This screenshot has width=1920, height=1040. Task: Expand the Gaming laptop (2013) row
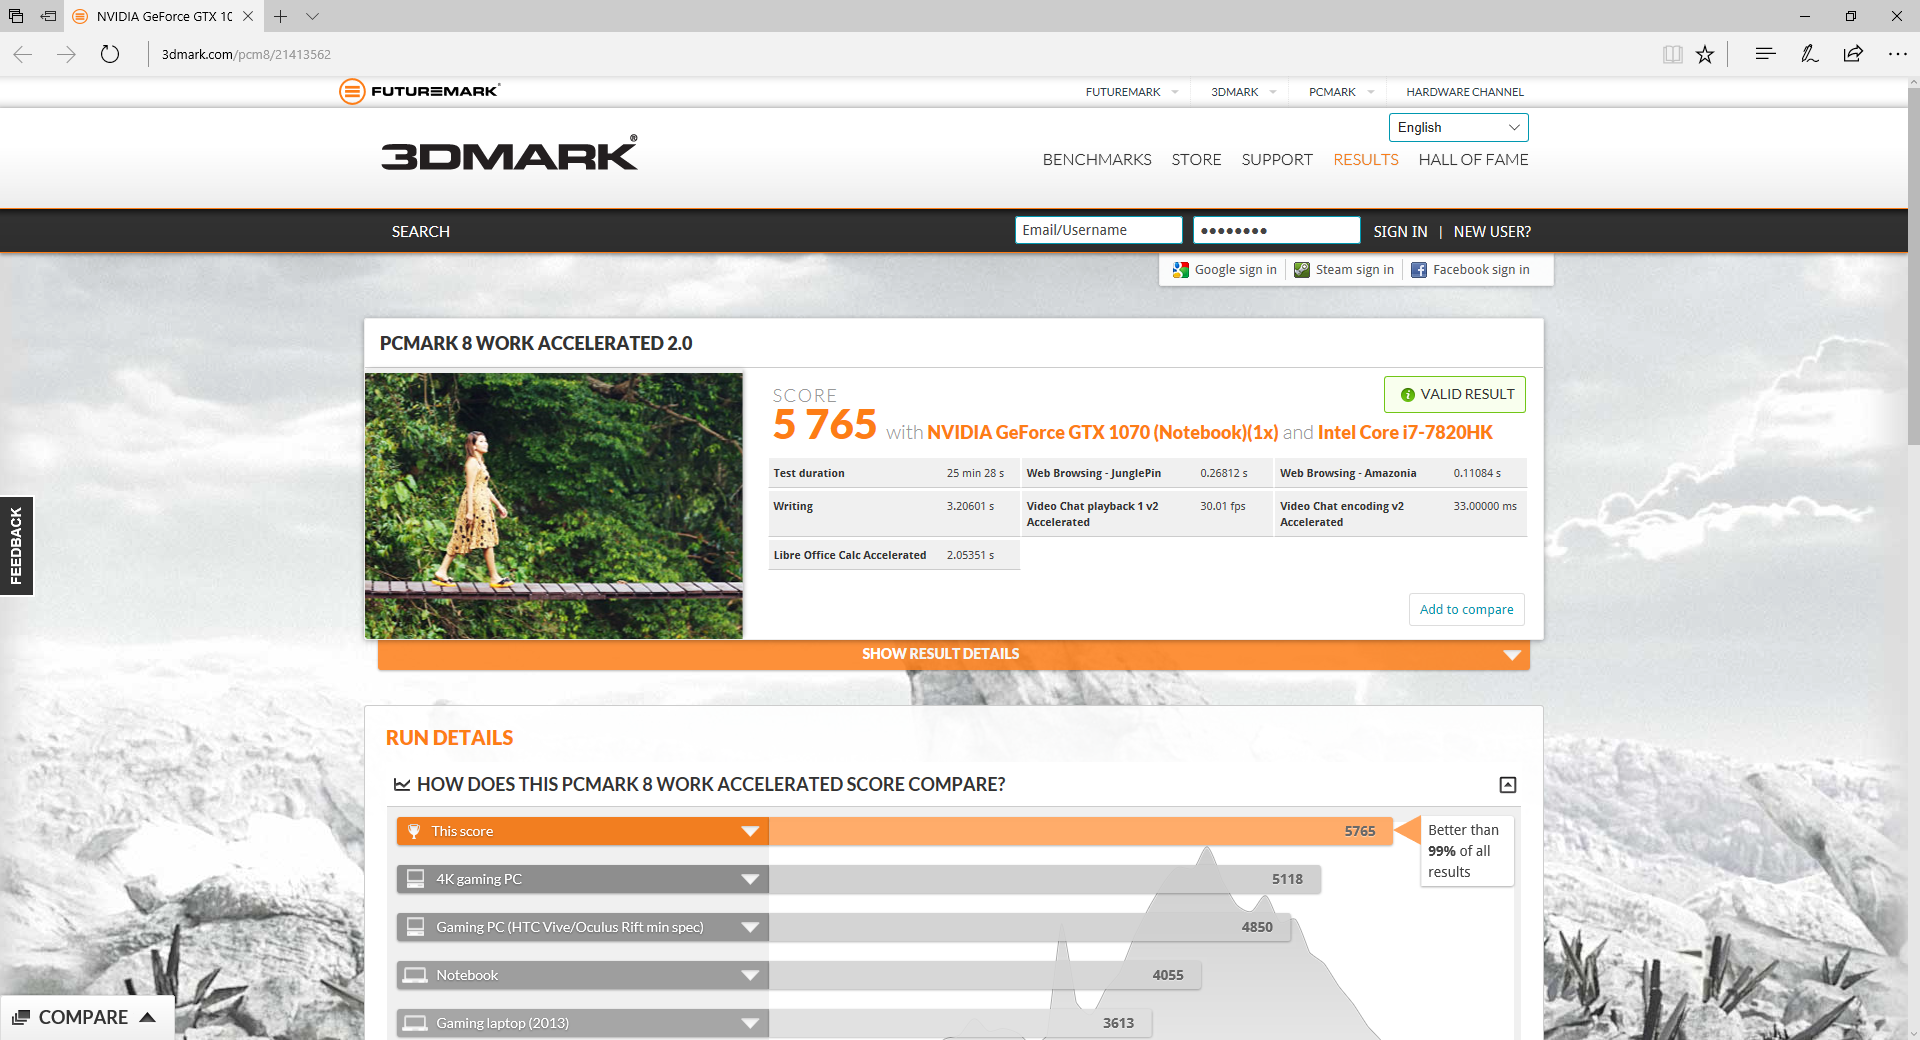pyautogui.click(x=750, y=1023)
